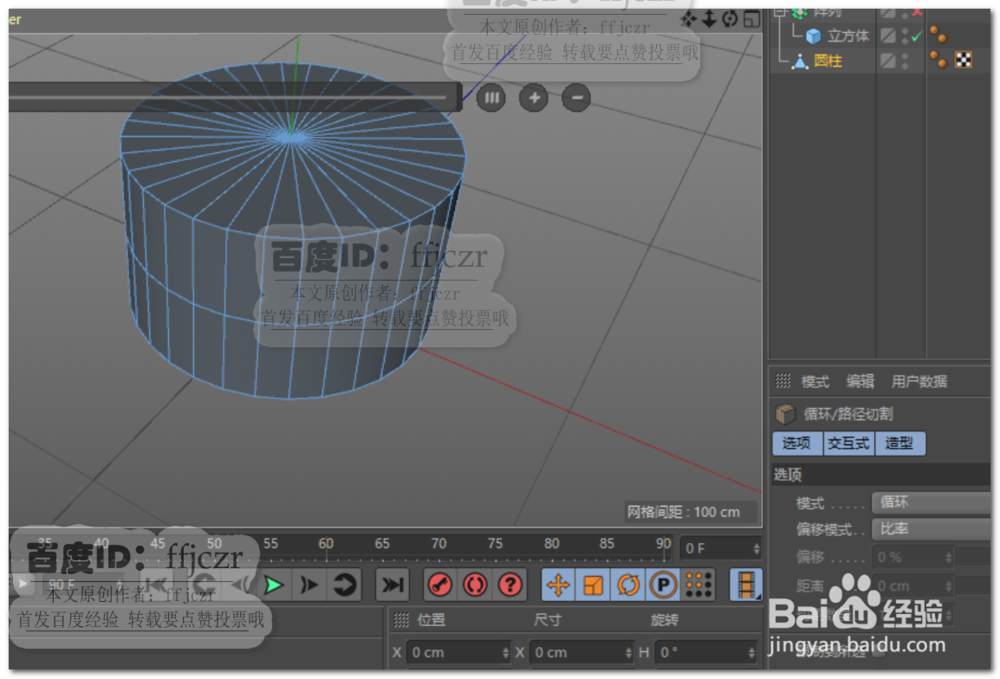Click the viewport rotate camera icon
Image resolution: width=1000 pixels, height=679 pixels.
pos(730,19)
